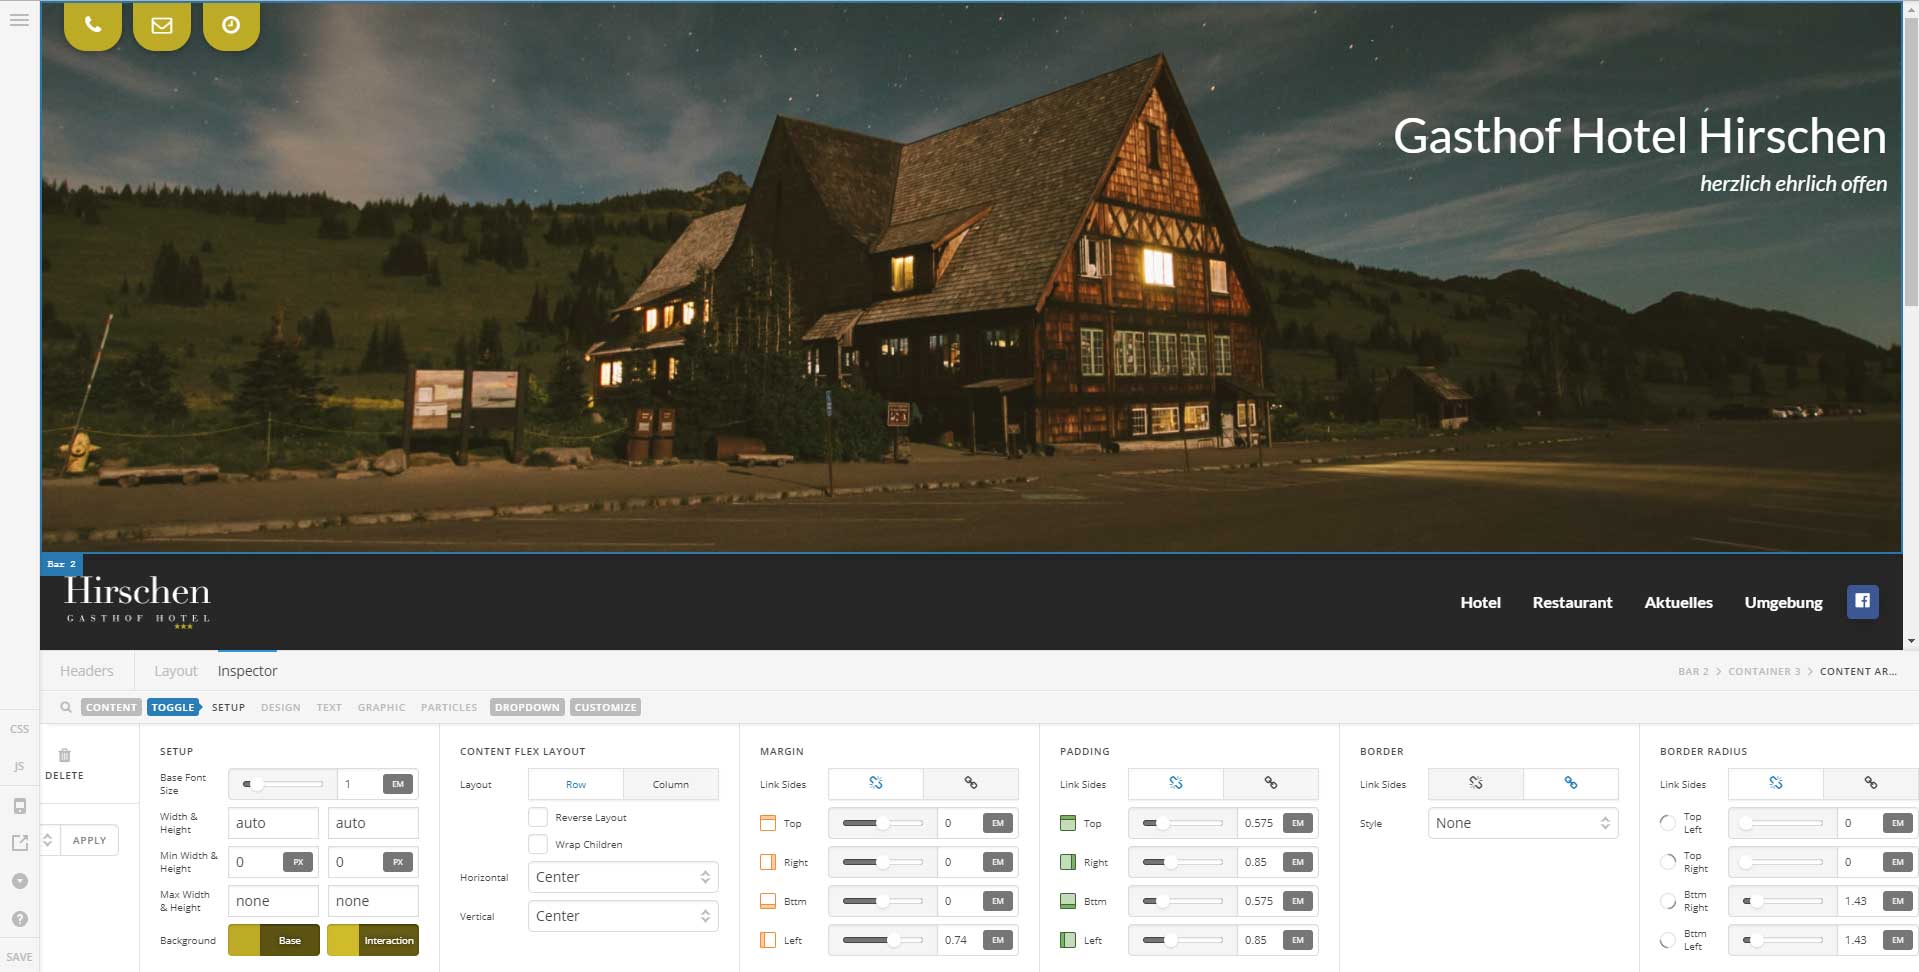
Task: Open the Design inspector section
Action: pos(280,707)
